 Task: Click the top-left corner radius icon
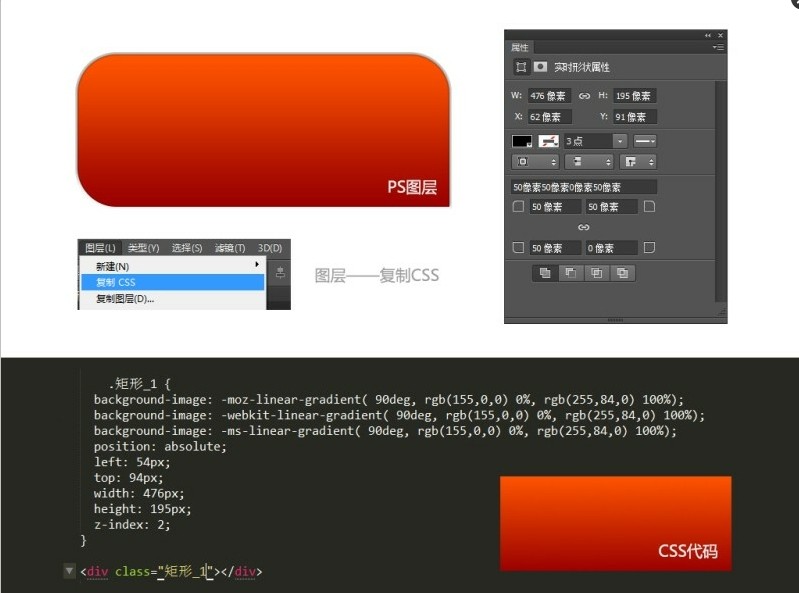click(518, 206)
